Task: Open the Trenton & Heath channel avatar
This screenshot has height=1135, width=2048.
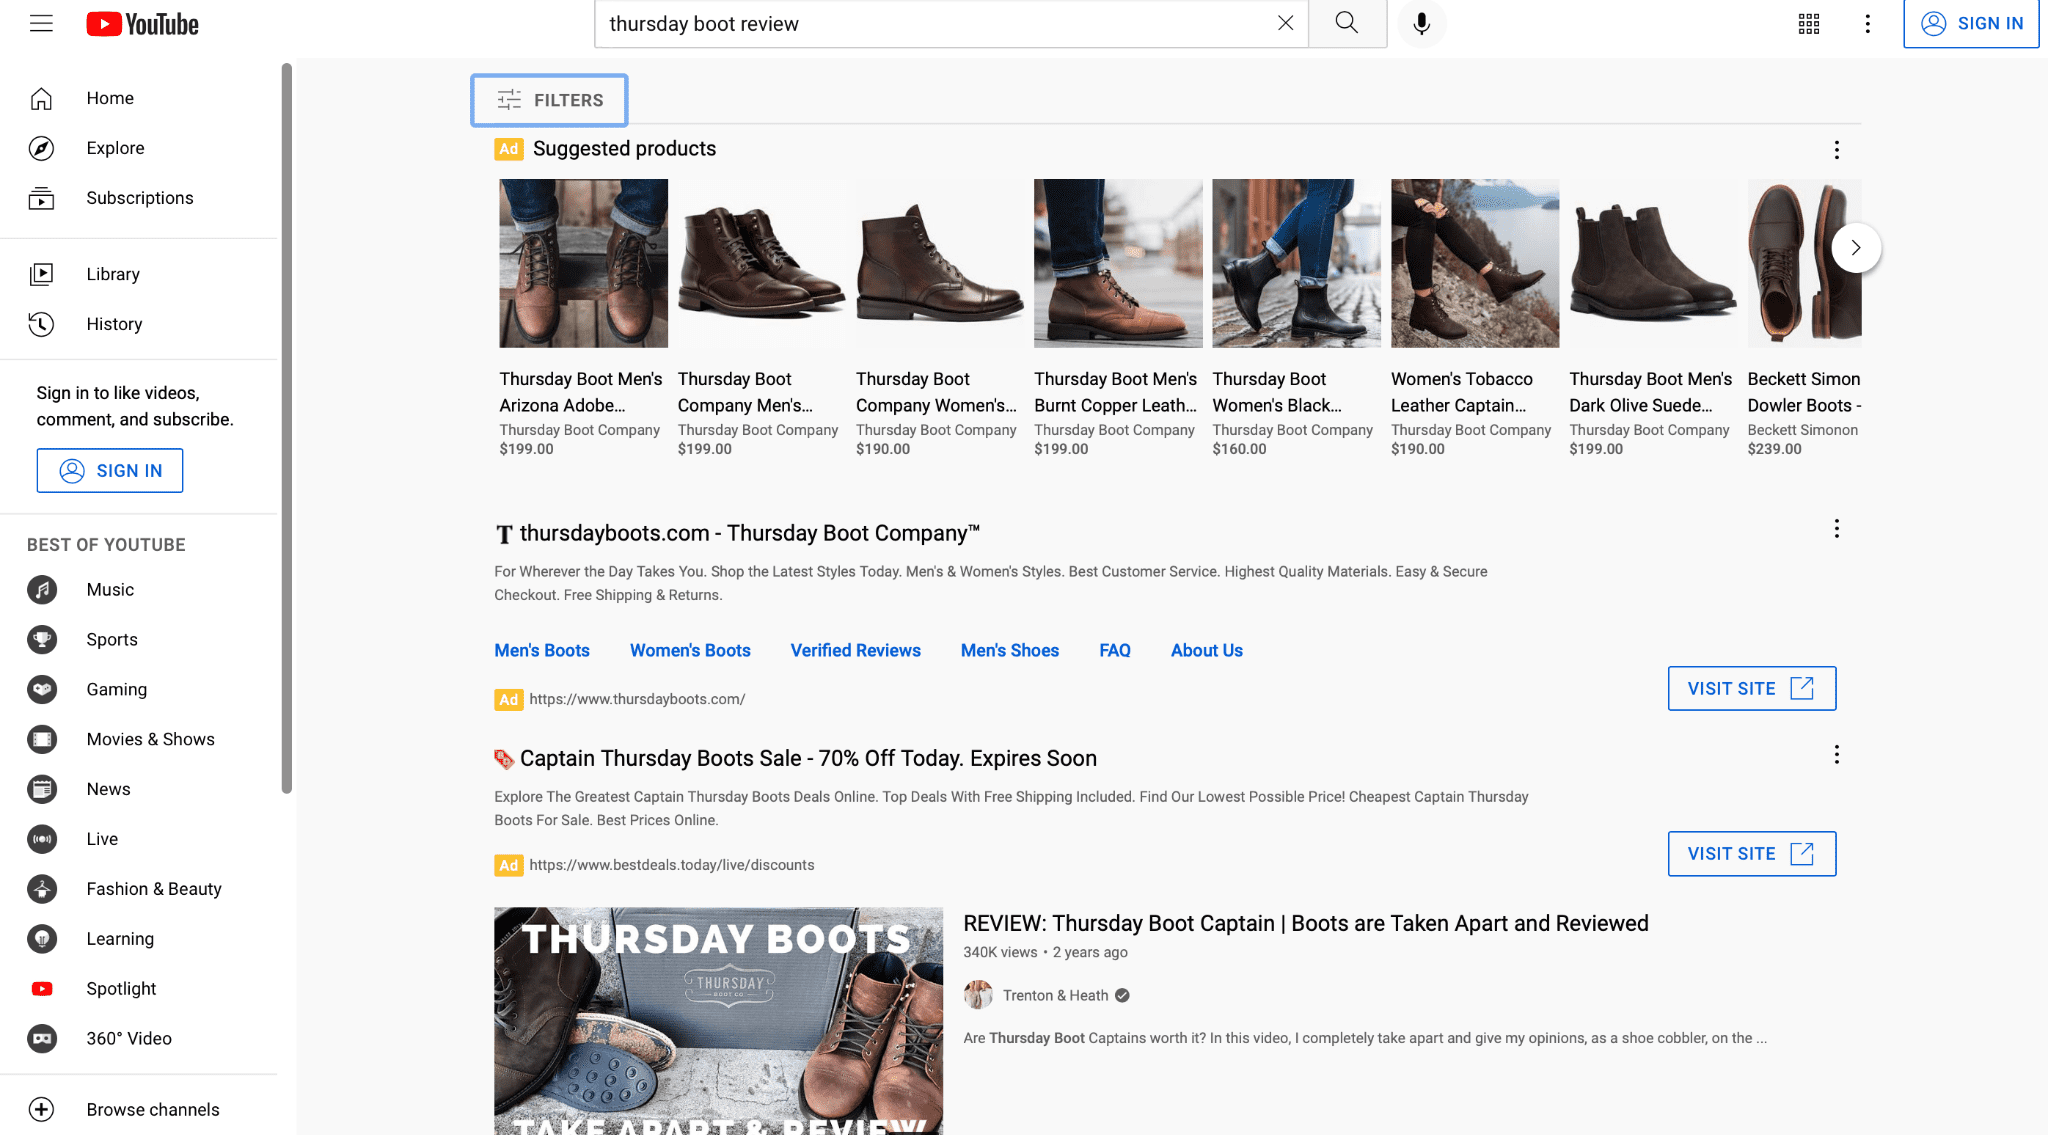Action: [x=978, y=995]
